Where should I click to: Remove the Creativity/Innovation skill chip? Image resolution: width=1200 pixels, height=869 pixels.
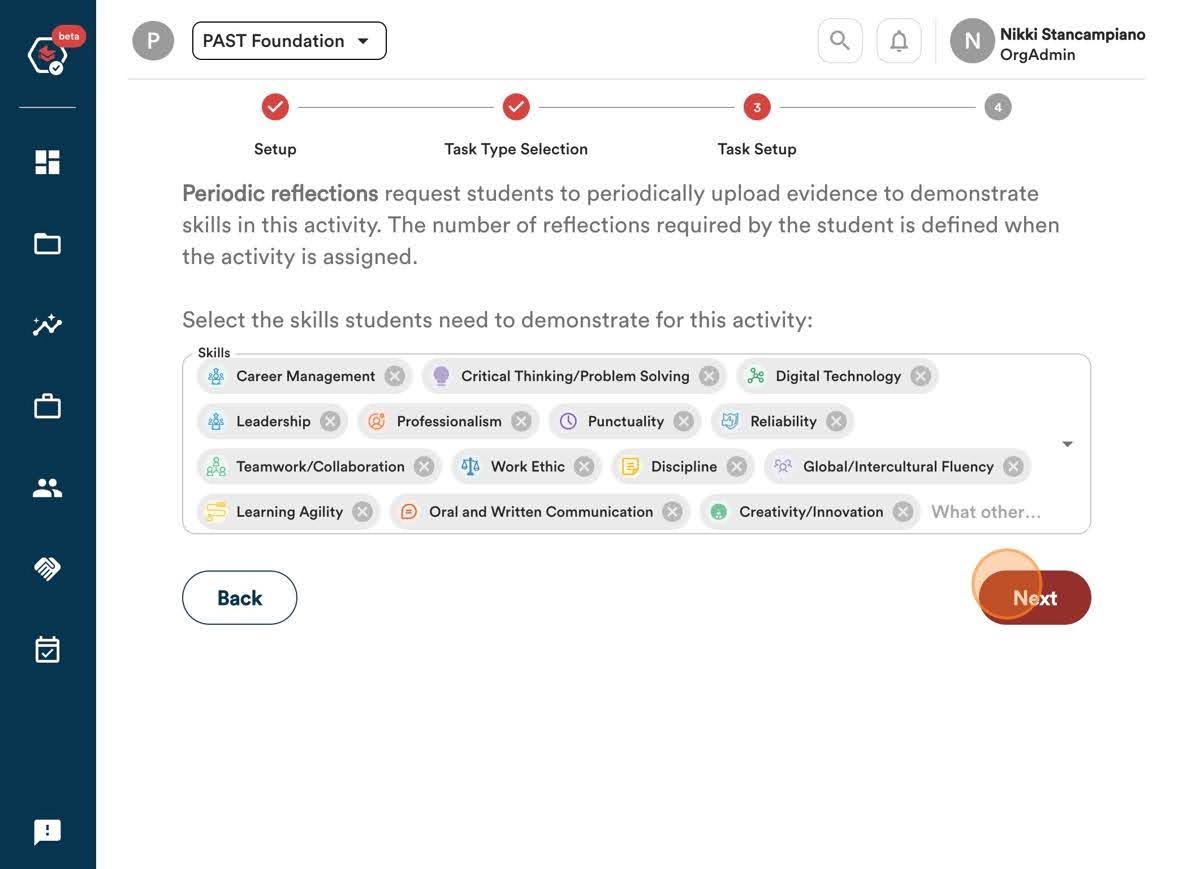903,512
